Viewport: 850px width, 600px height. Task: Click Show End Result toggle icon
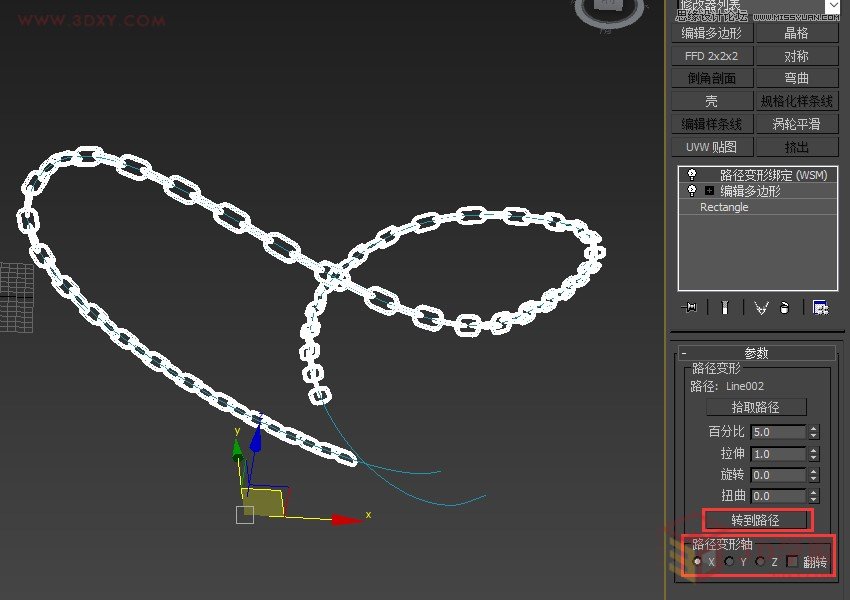click(727, 308)
